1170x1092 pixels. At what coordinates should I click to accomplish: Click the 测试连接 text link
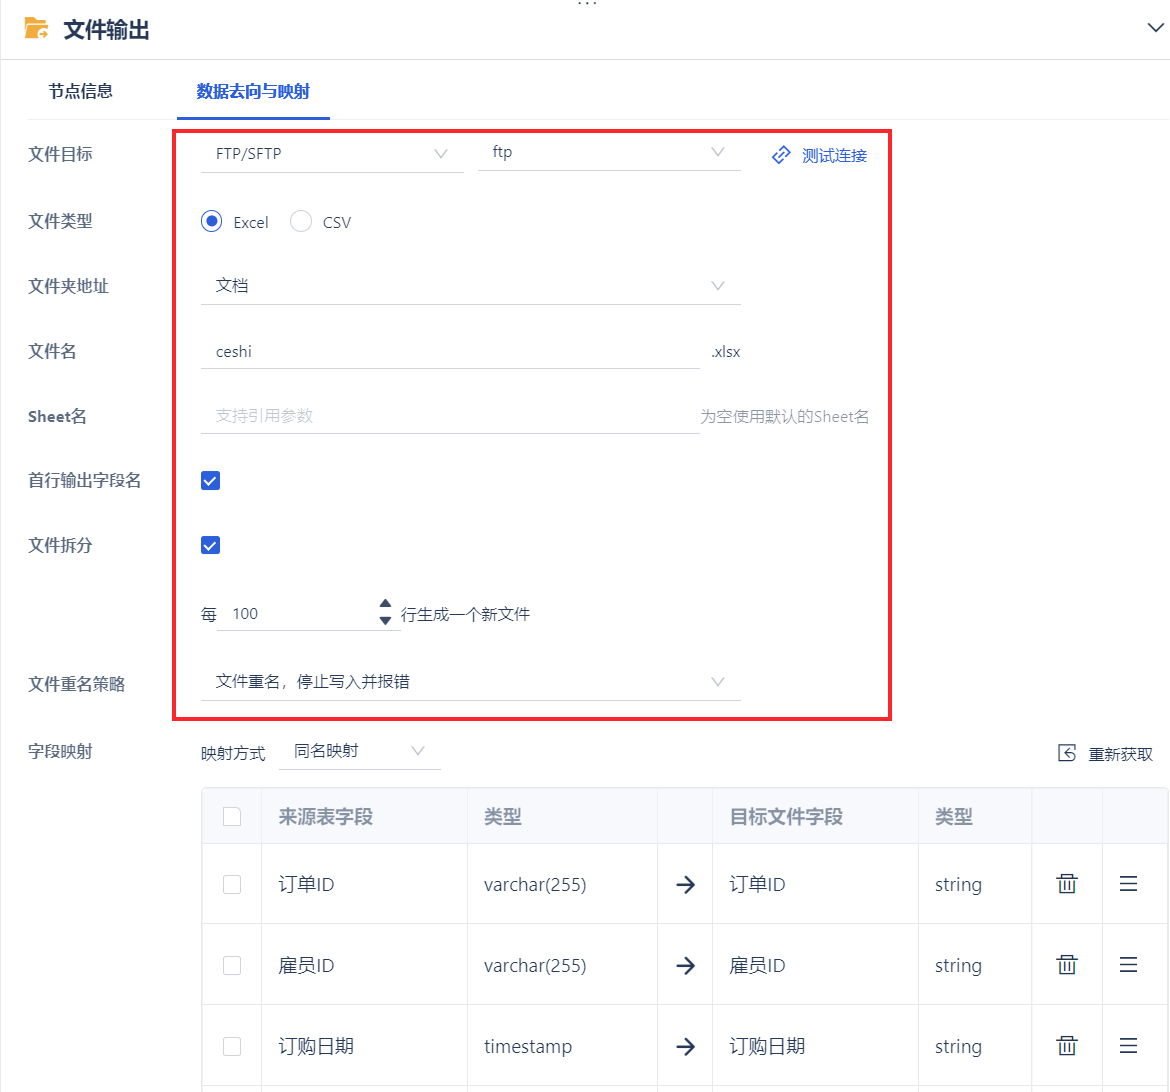click(x=834, y=155)
